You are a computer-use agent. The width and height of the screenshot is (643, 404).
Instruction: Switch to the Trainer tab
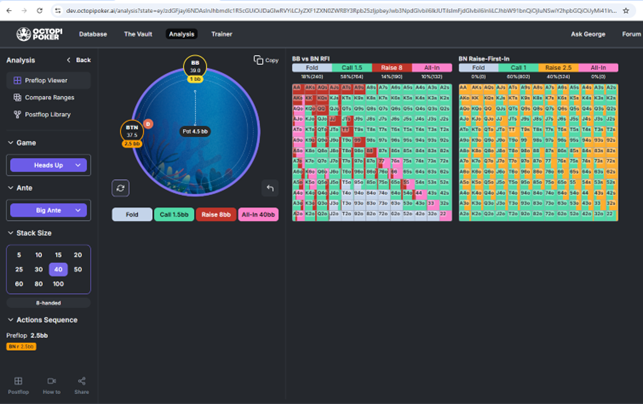[221, 34]
